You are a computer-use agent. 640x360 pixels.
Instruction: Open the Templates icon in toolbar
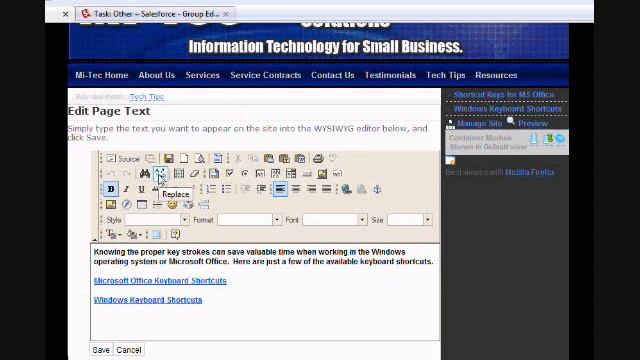(x=218, y=158)
